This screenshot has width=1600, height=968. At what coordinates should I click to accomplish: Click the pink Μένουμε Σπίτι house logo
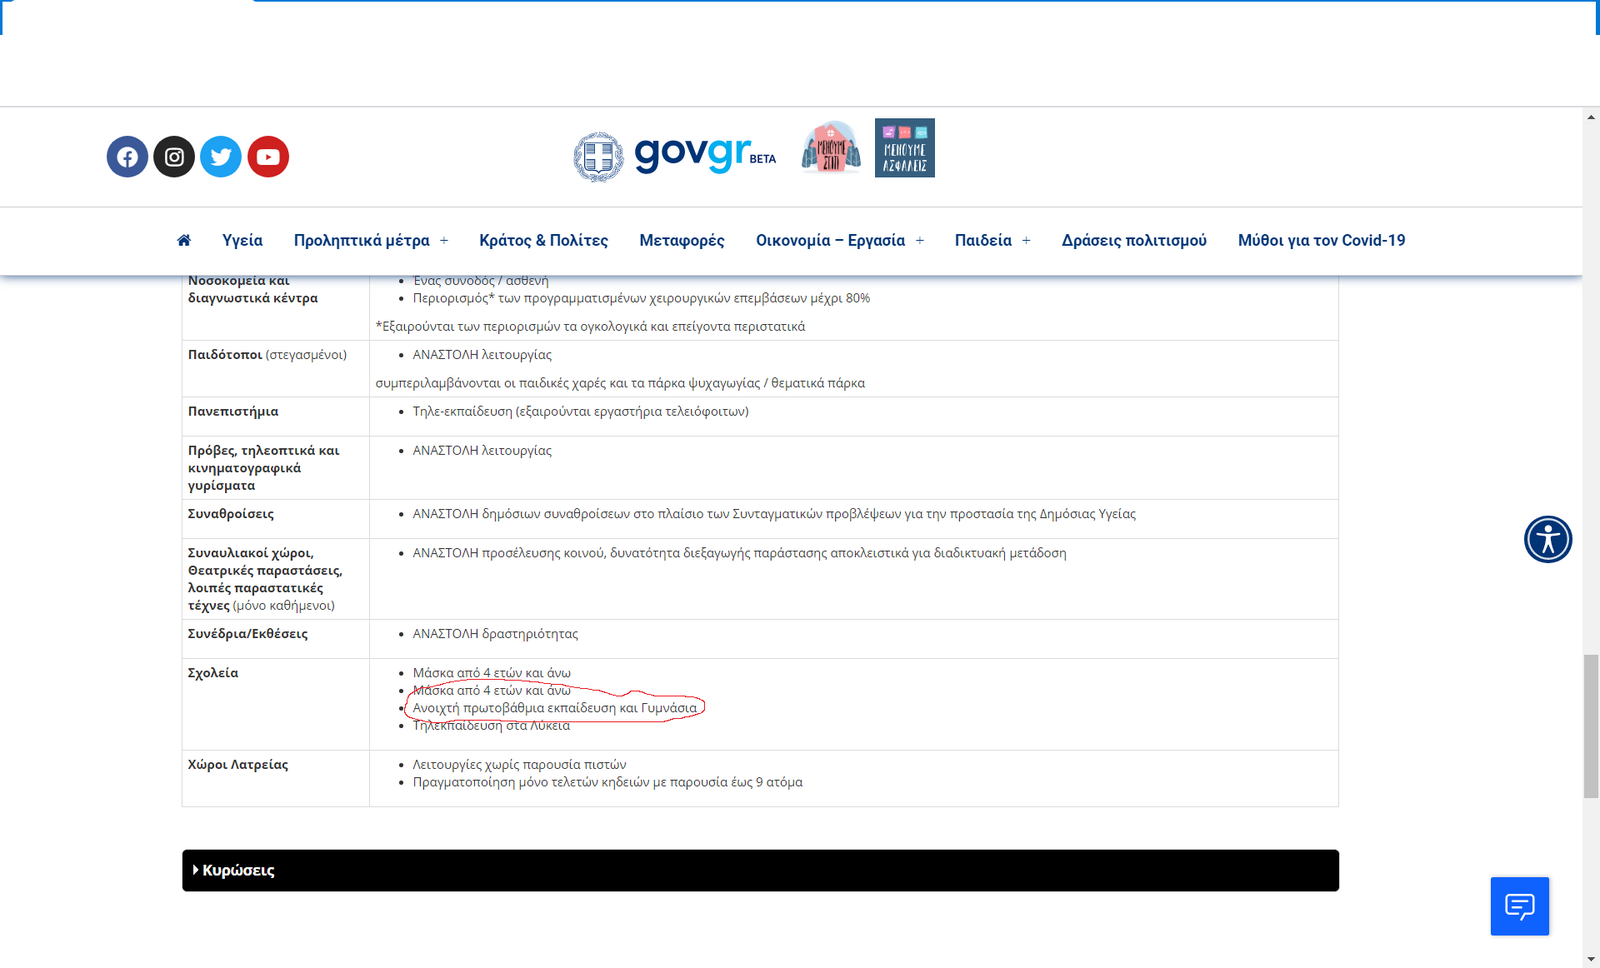[831, 148]
